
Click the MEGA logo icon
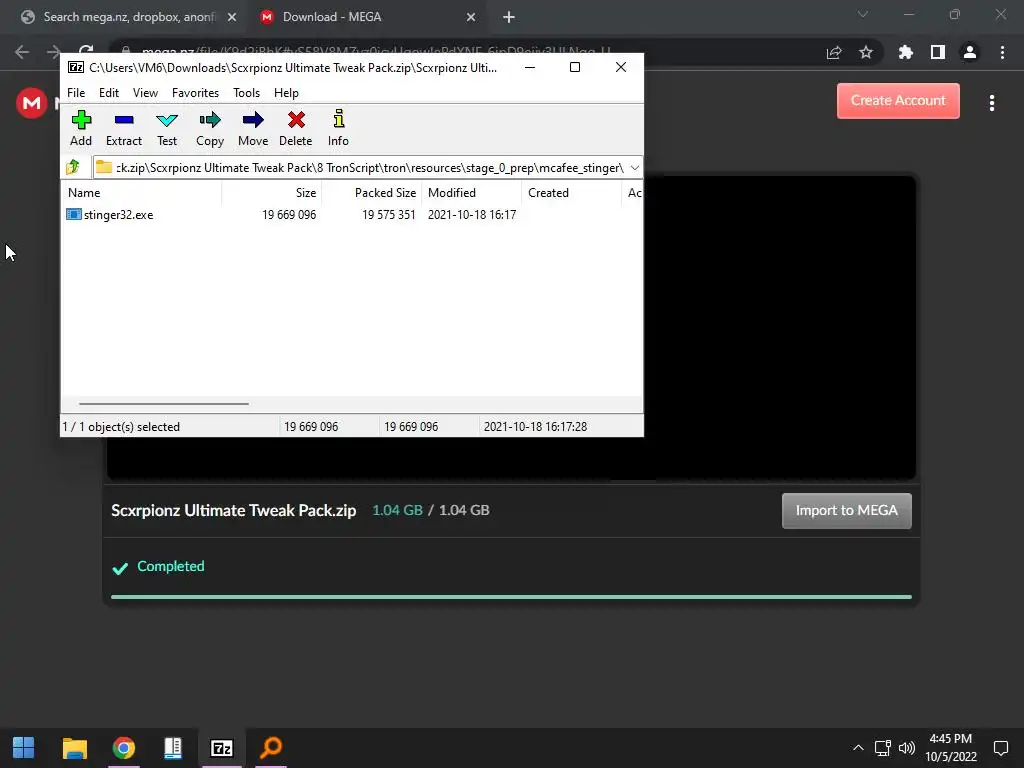(x=31, y=103)
